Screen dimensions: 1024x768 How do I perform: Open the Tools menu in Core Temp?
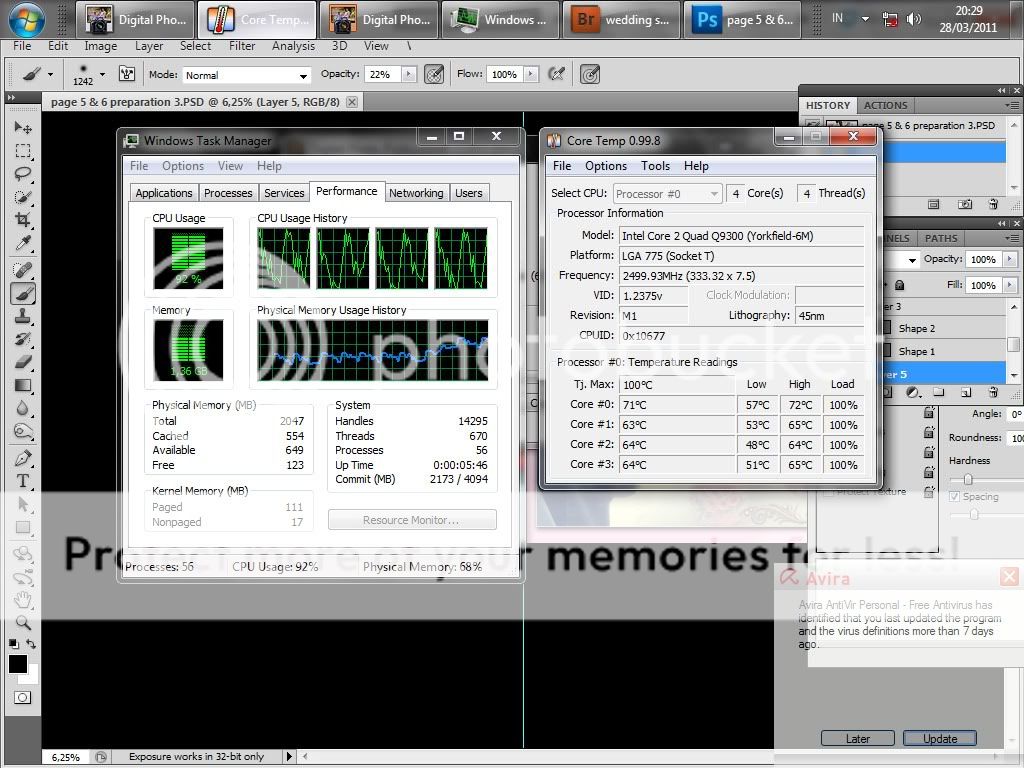point(656,166)
